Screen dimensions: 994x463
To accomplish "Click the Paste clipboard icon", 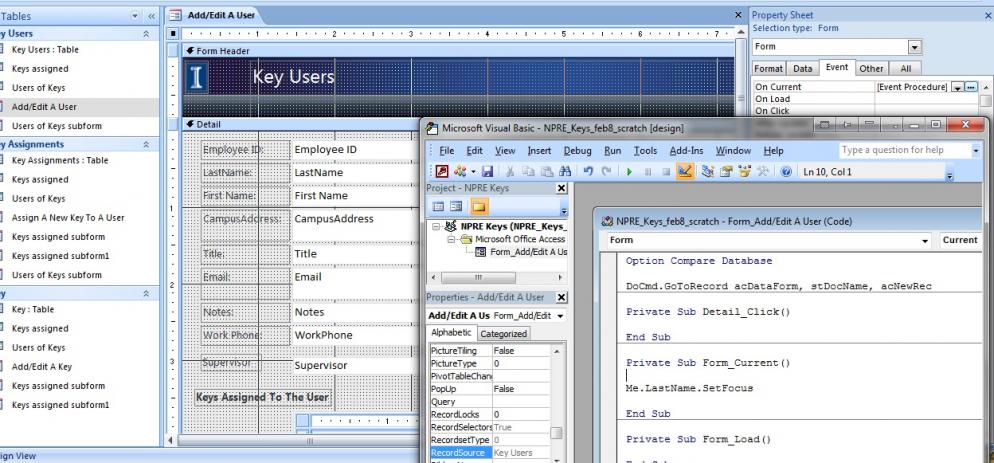I will pyautogui.click(x=547, y=171).
